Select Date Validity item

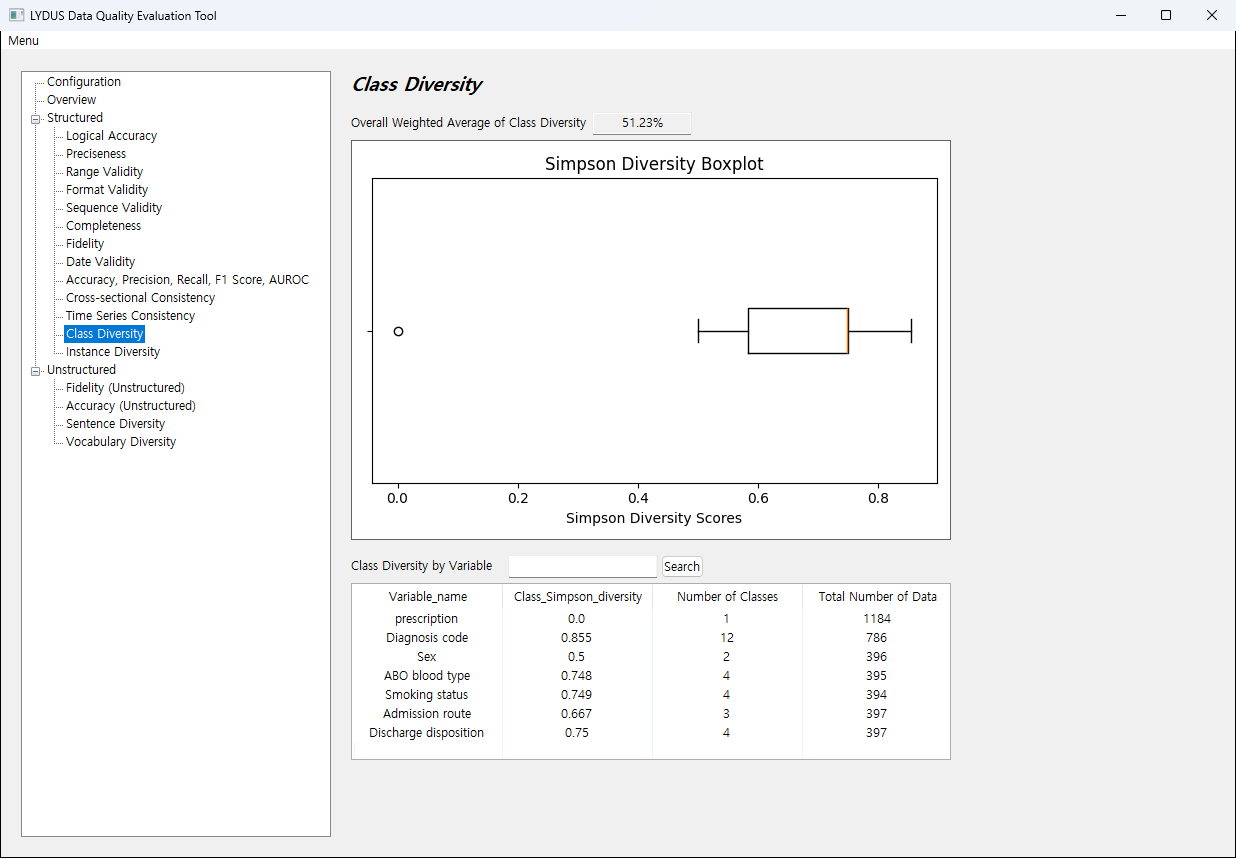click(100, 262)
